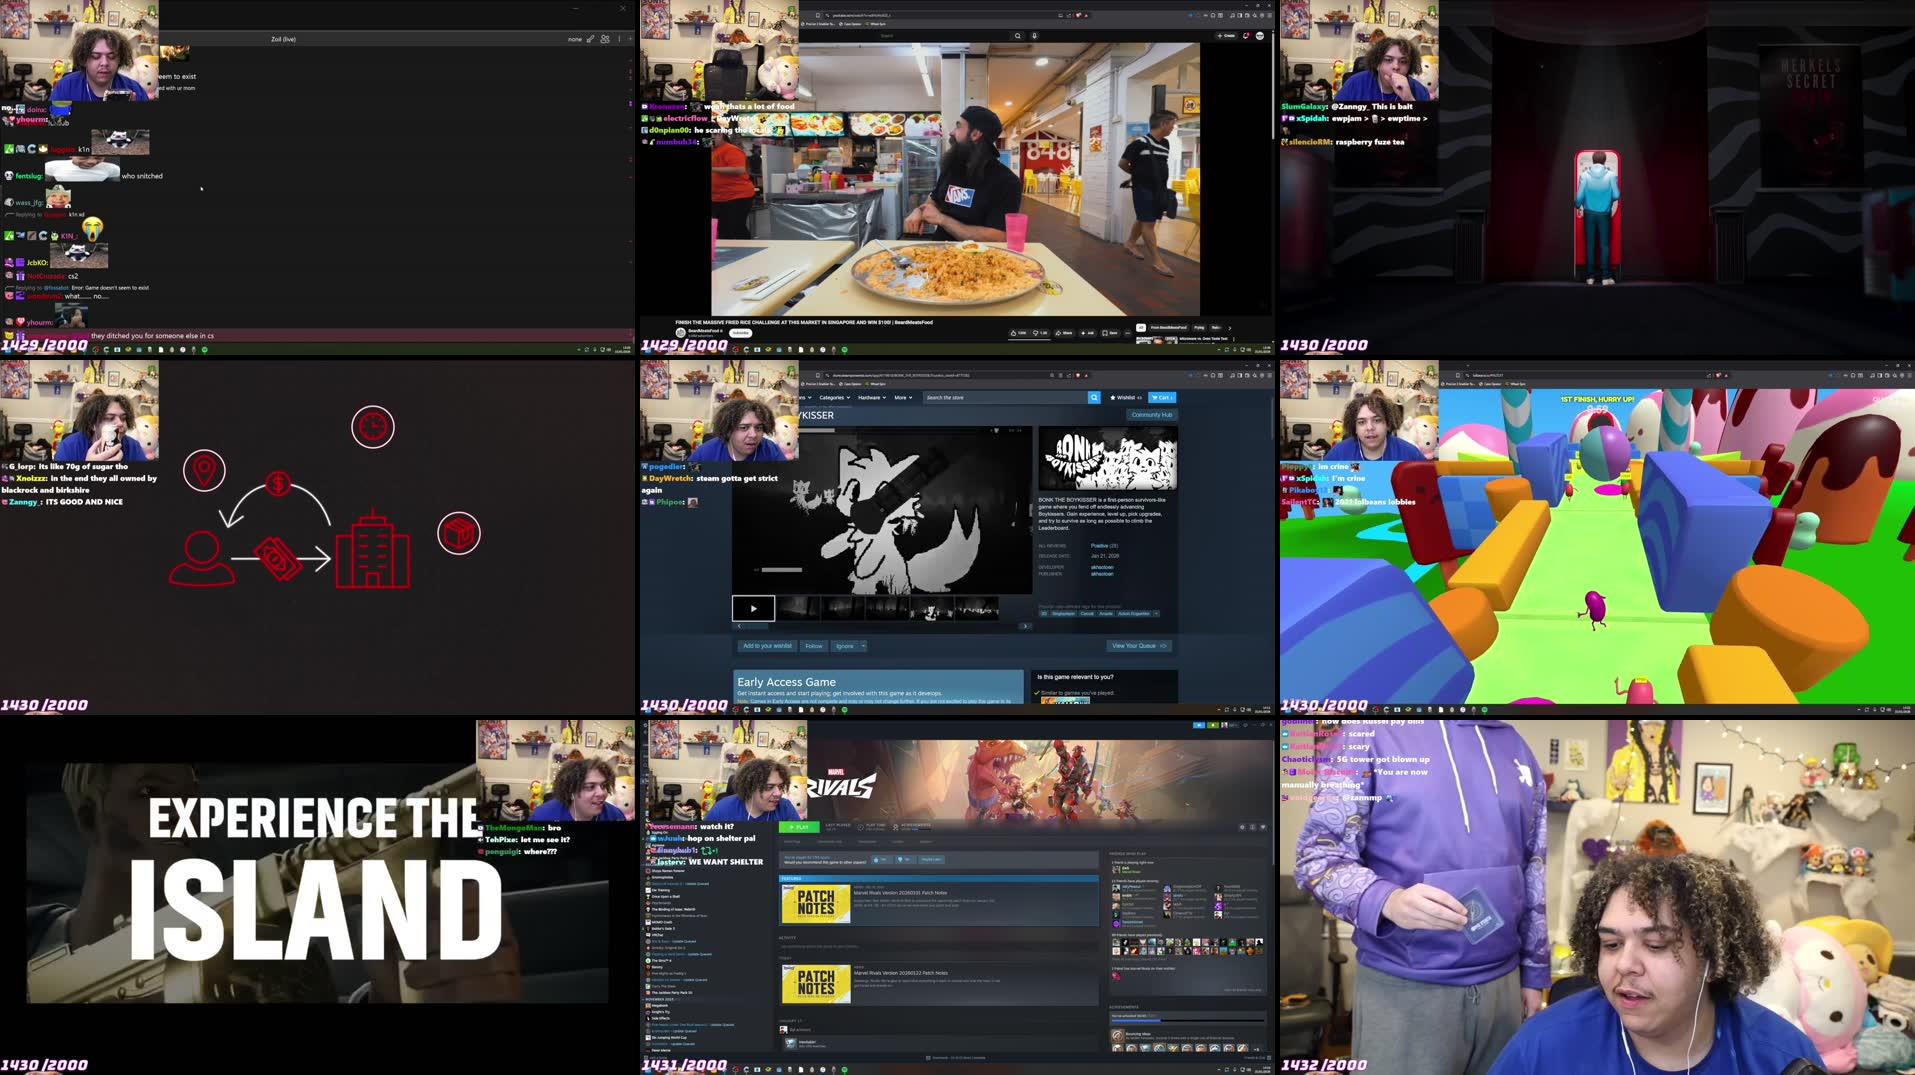Toggle Follow for Bonk the Boykisser
This screenshot has width=1915, height=1075.
coord(813,646)
